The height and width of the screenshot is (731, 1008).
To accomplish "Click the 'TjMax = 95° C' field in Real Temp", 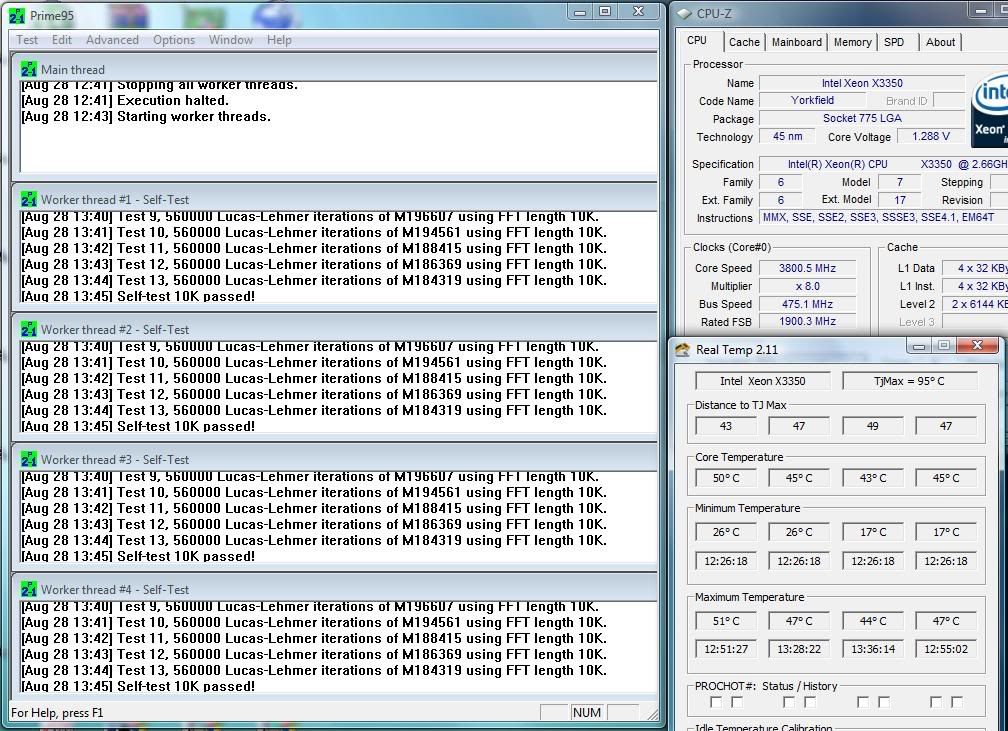I will tap(909, 381).
